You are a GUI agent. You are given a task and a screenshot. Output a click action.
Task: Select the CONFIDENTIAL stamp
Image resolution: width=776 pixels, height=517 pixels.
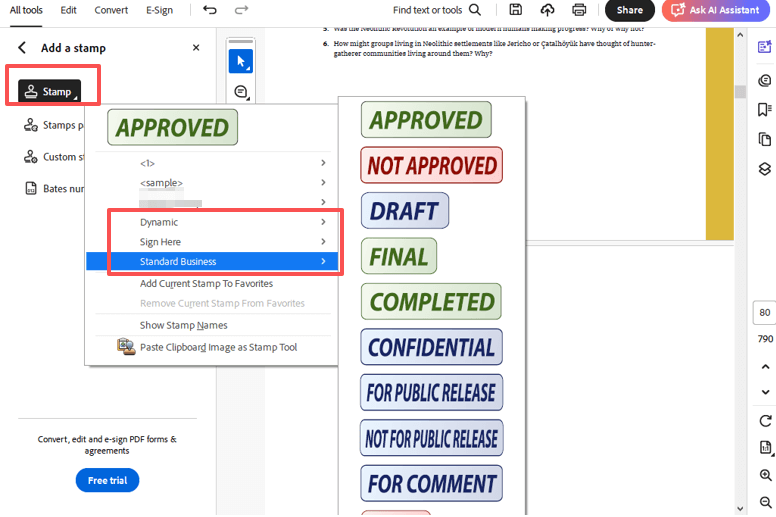[432, 347]
